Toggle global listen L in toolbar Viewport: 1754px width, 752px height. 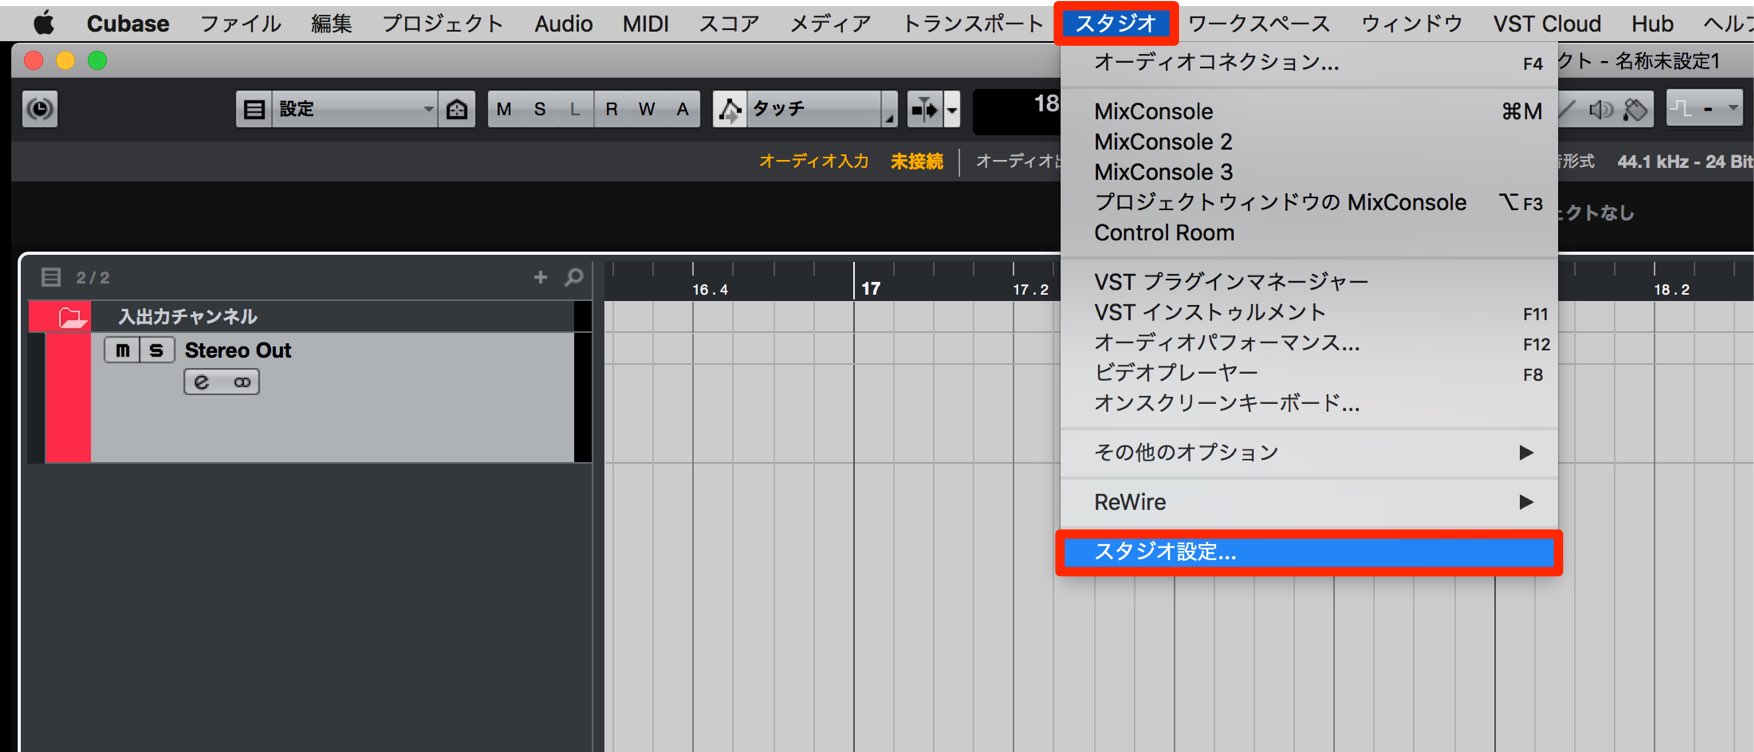tap(575, 109)
